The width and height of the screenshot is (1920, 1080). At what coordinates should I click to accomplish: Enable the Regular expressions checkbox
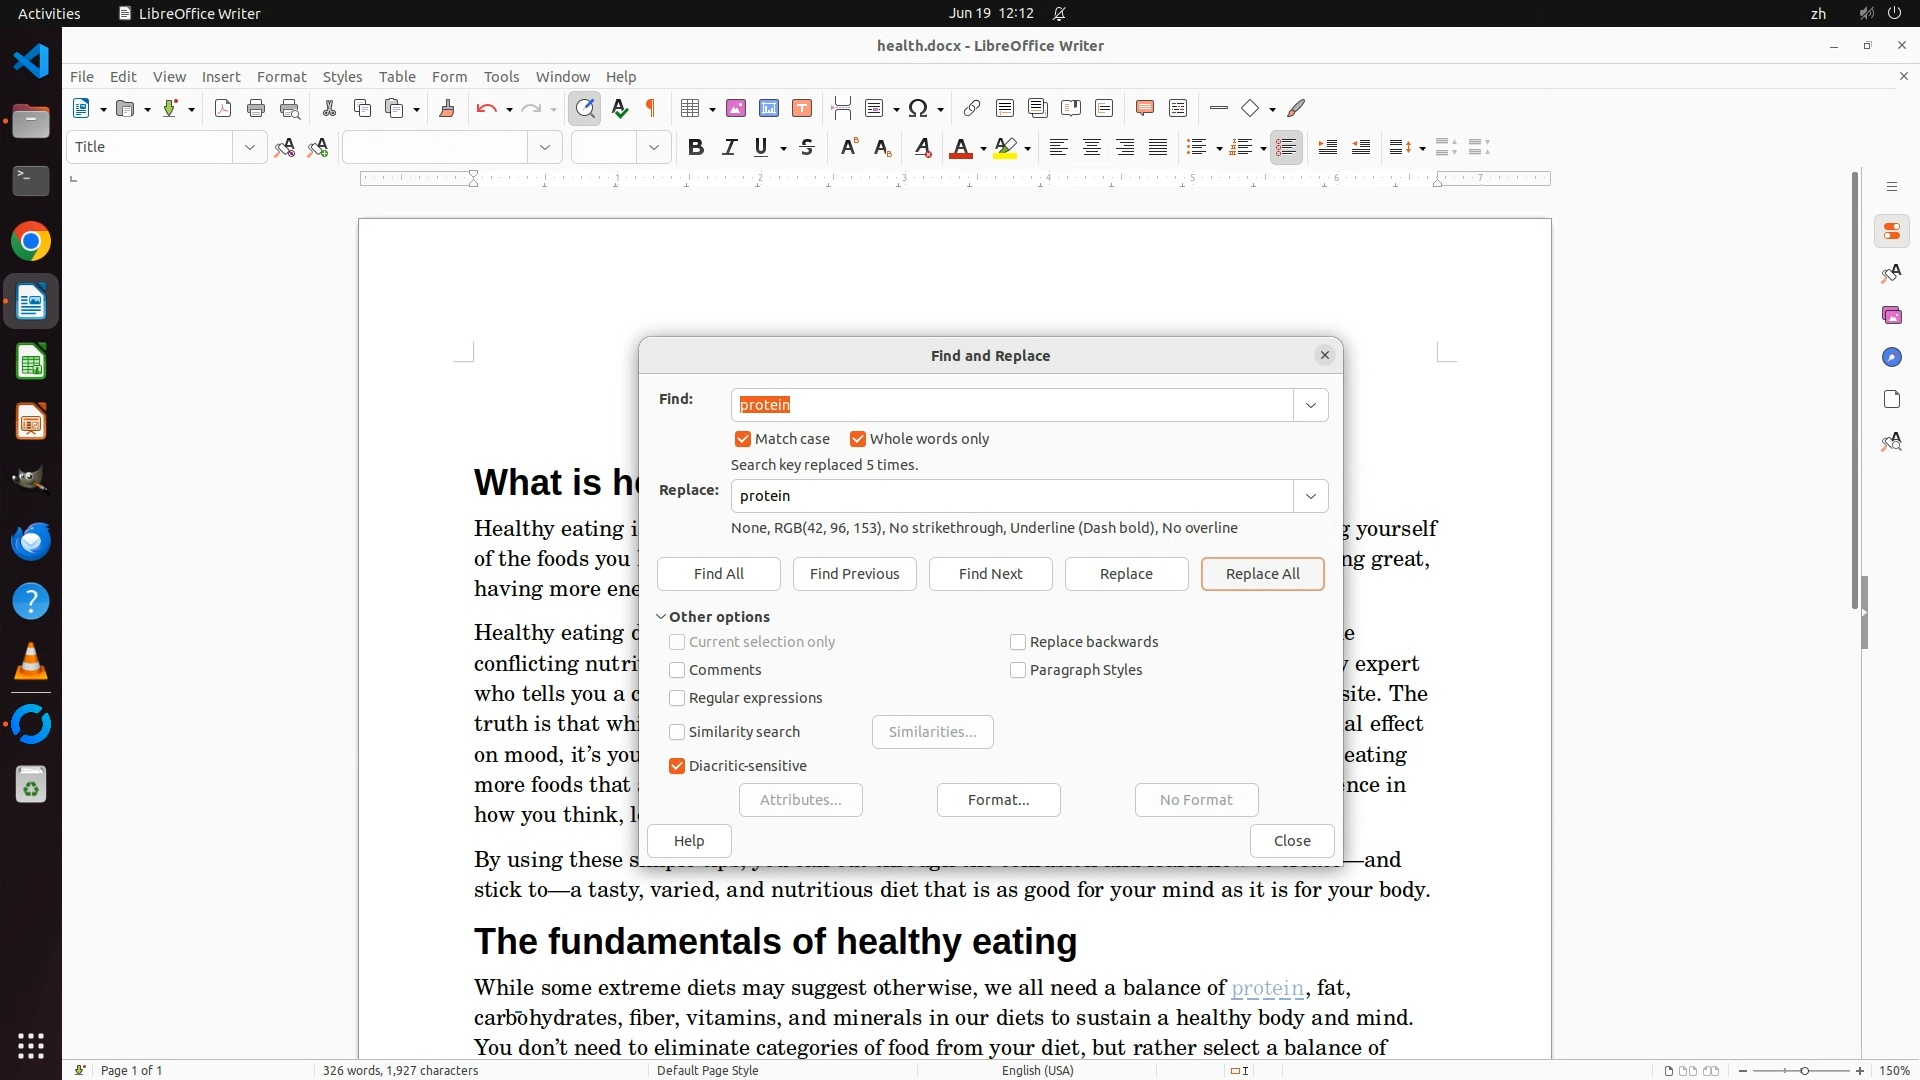click(x=677, y=698)
